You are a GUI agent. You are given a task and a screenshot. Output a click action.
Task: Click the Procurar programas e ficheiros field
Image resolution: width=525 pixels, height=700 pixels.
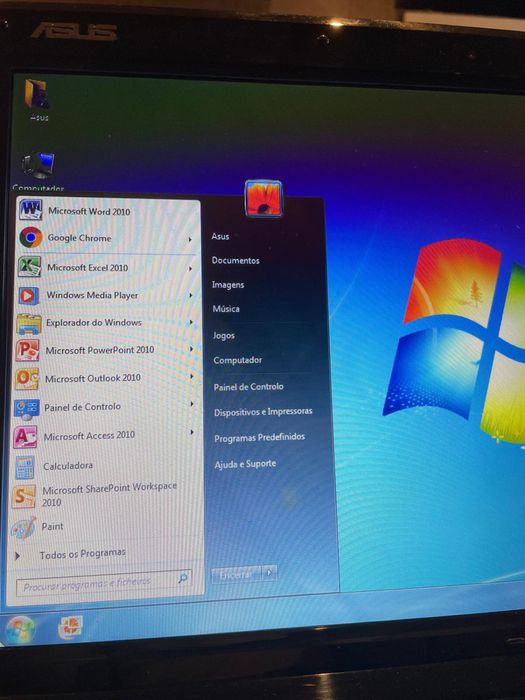click(x=104, y=582)
